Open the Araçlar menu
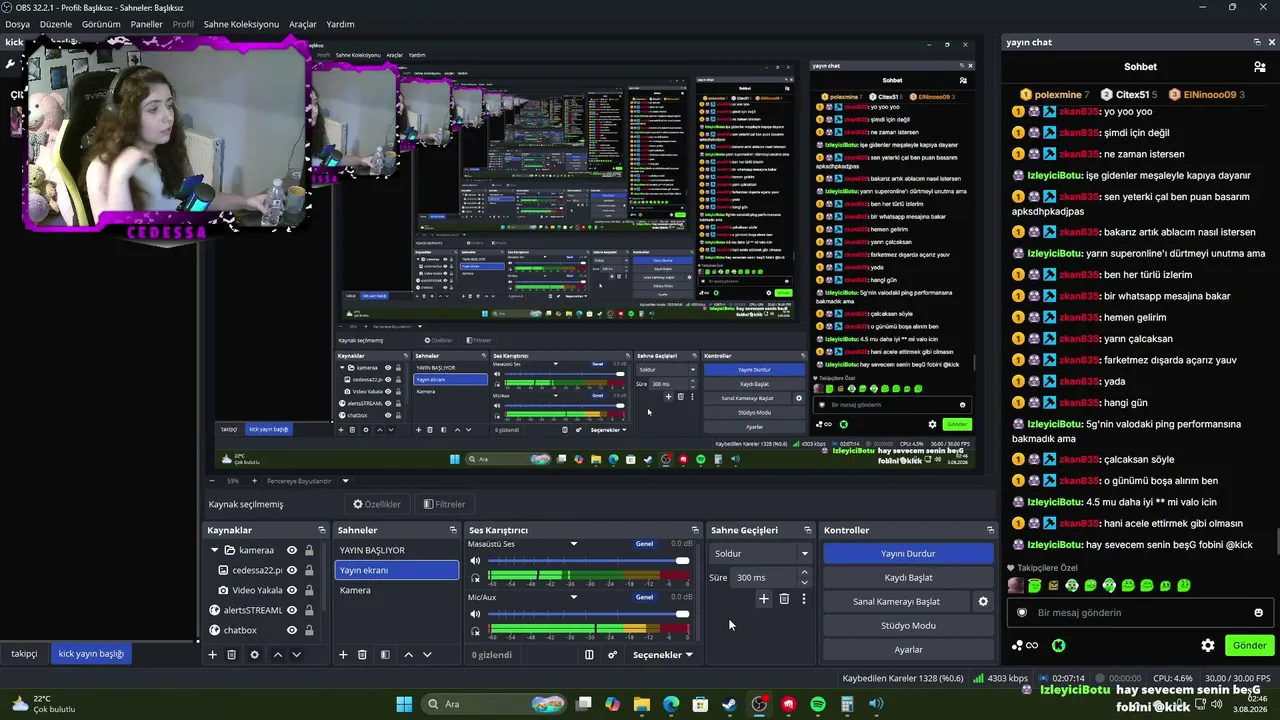This screenshot has width=1280, height=720. point(303,24)
